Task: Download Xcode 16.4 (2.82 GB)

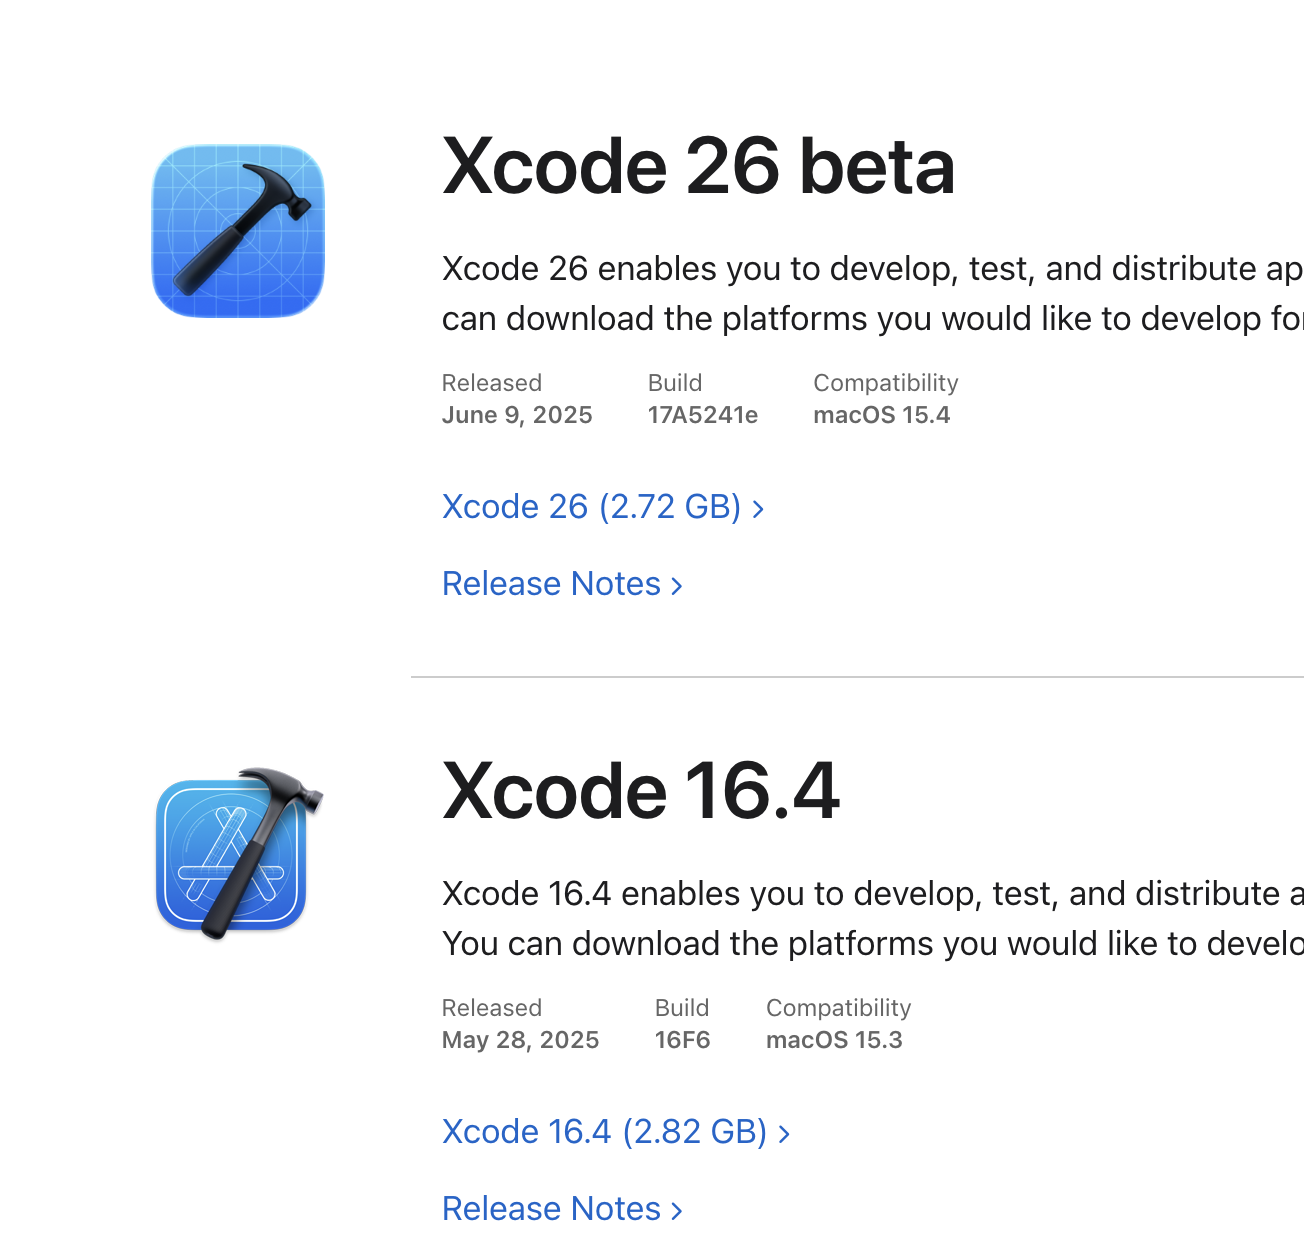Action: tap(616, 1132)
